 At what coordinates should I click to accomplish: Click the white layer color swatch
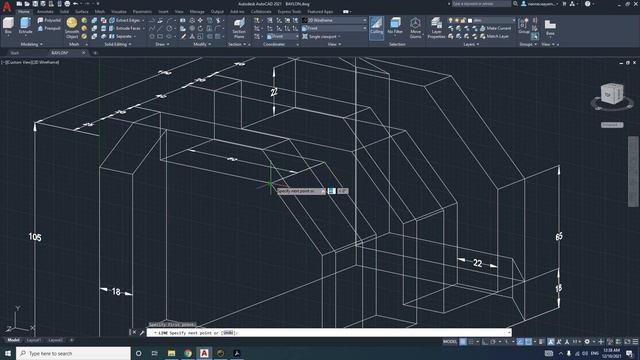(x=470, y=20)
